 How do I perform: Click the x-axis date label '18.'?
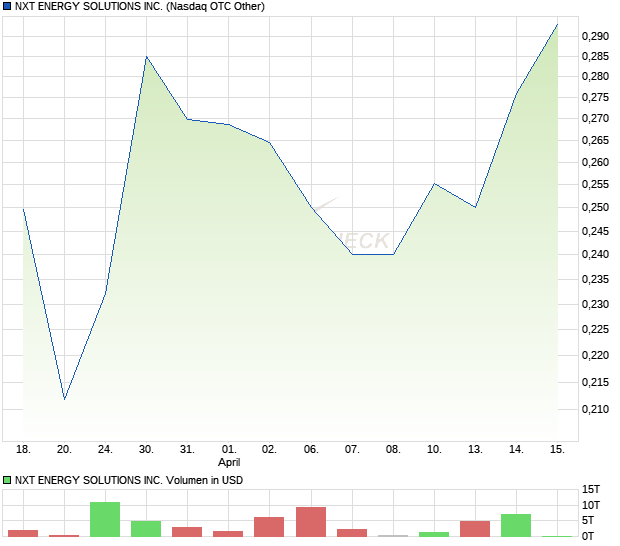coord(23,450)
